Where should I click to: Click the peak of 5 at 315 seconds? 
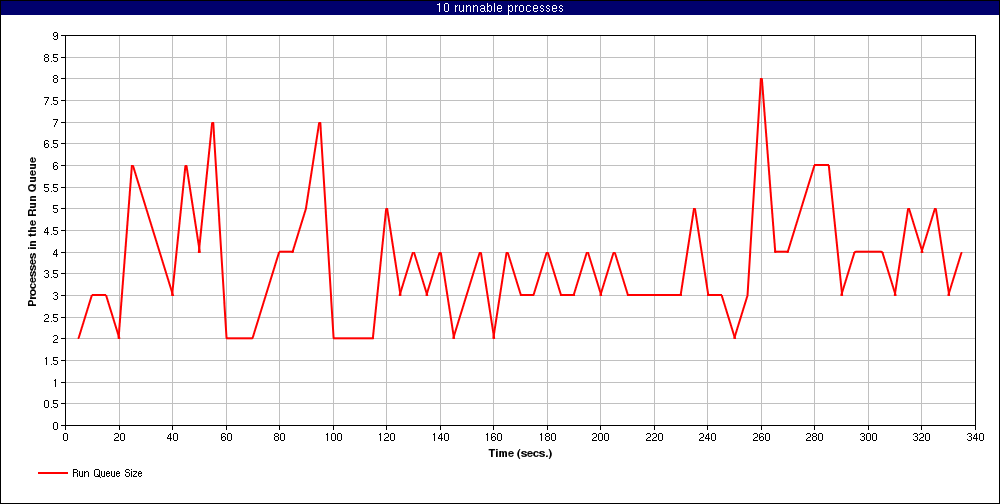click(908, 209)
